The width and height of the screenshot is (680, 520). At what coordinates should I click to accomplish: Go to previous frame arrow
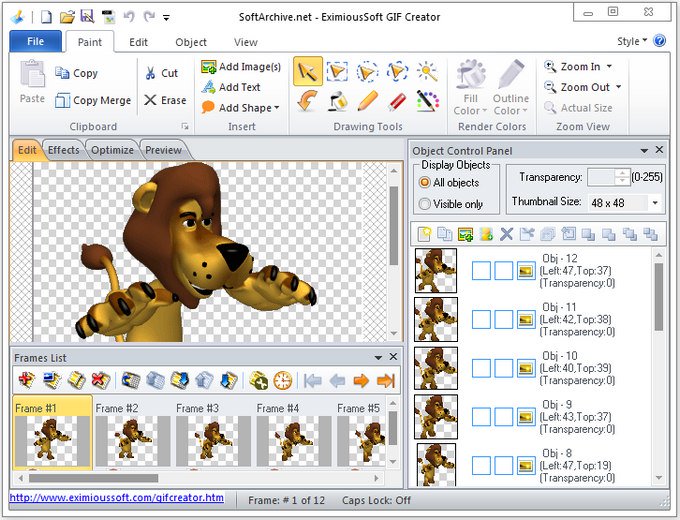[337, 381]
